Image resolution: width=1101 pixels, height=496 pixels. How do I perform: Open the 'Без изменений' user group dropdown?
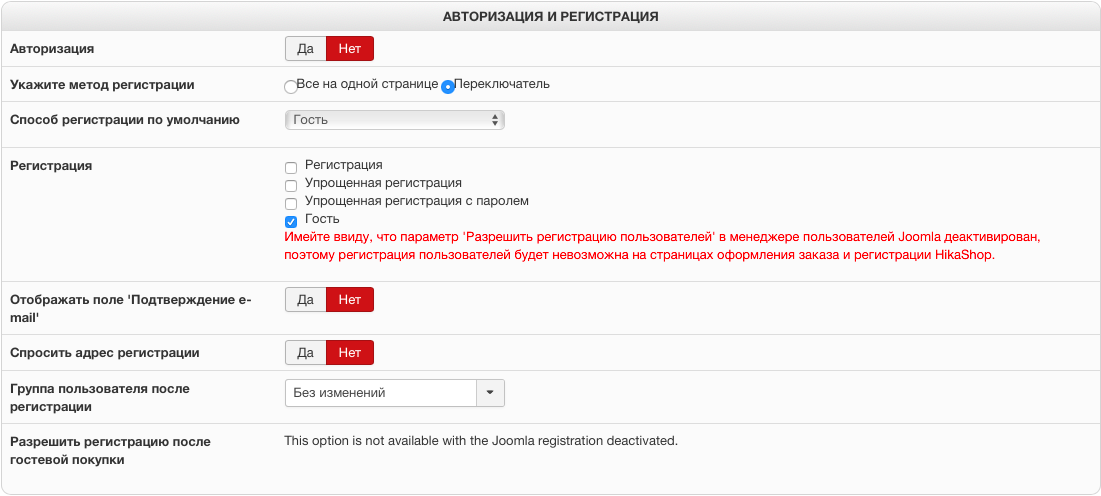tap(380, 393)
